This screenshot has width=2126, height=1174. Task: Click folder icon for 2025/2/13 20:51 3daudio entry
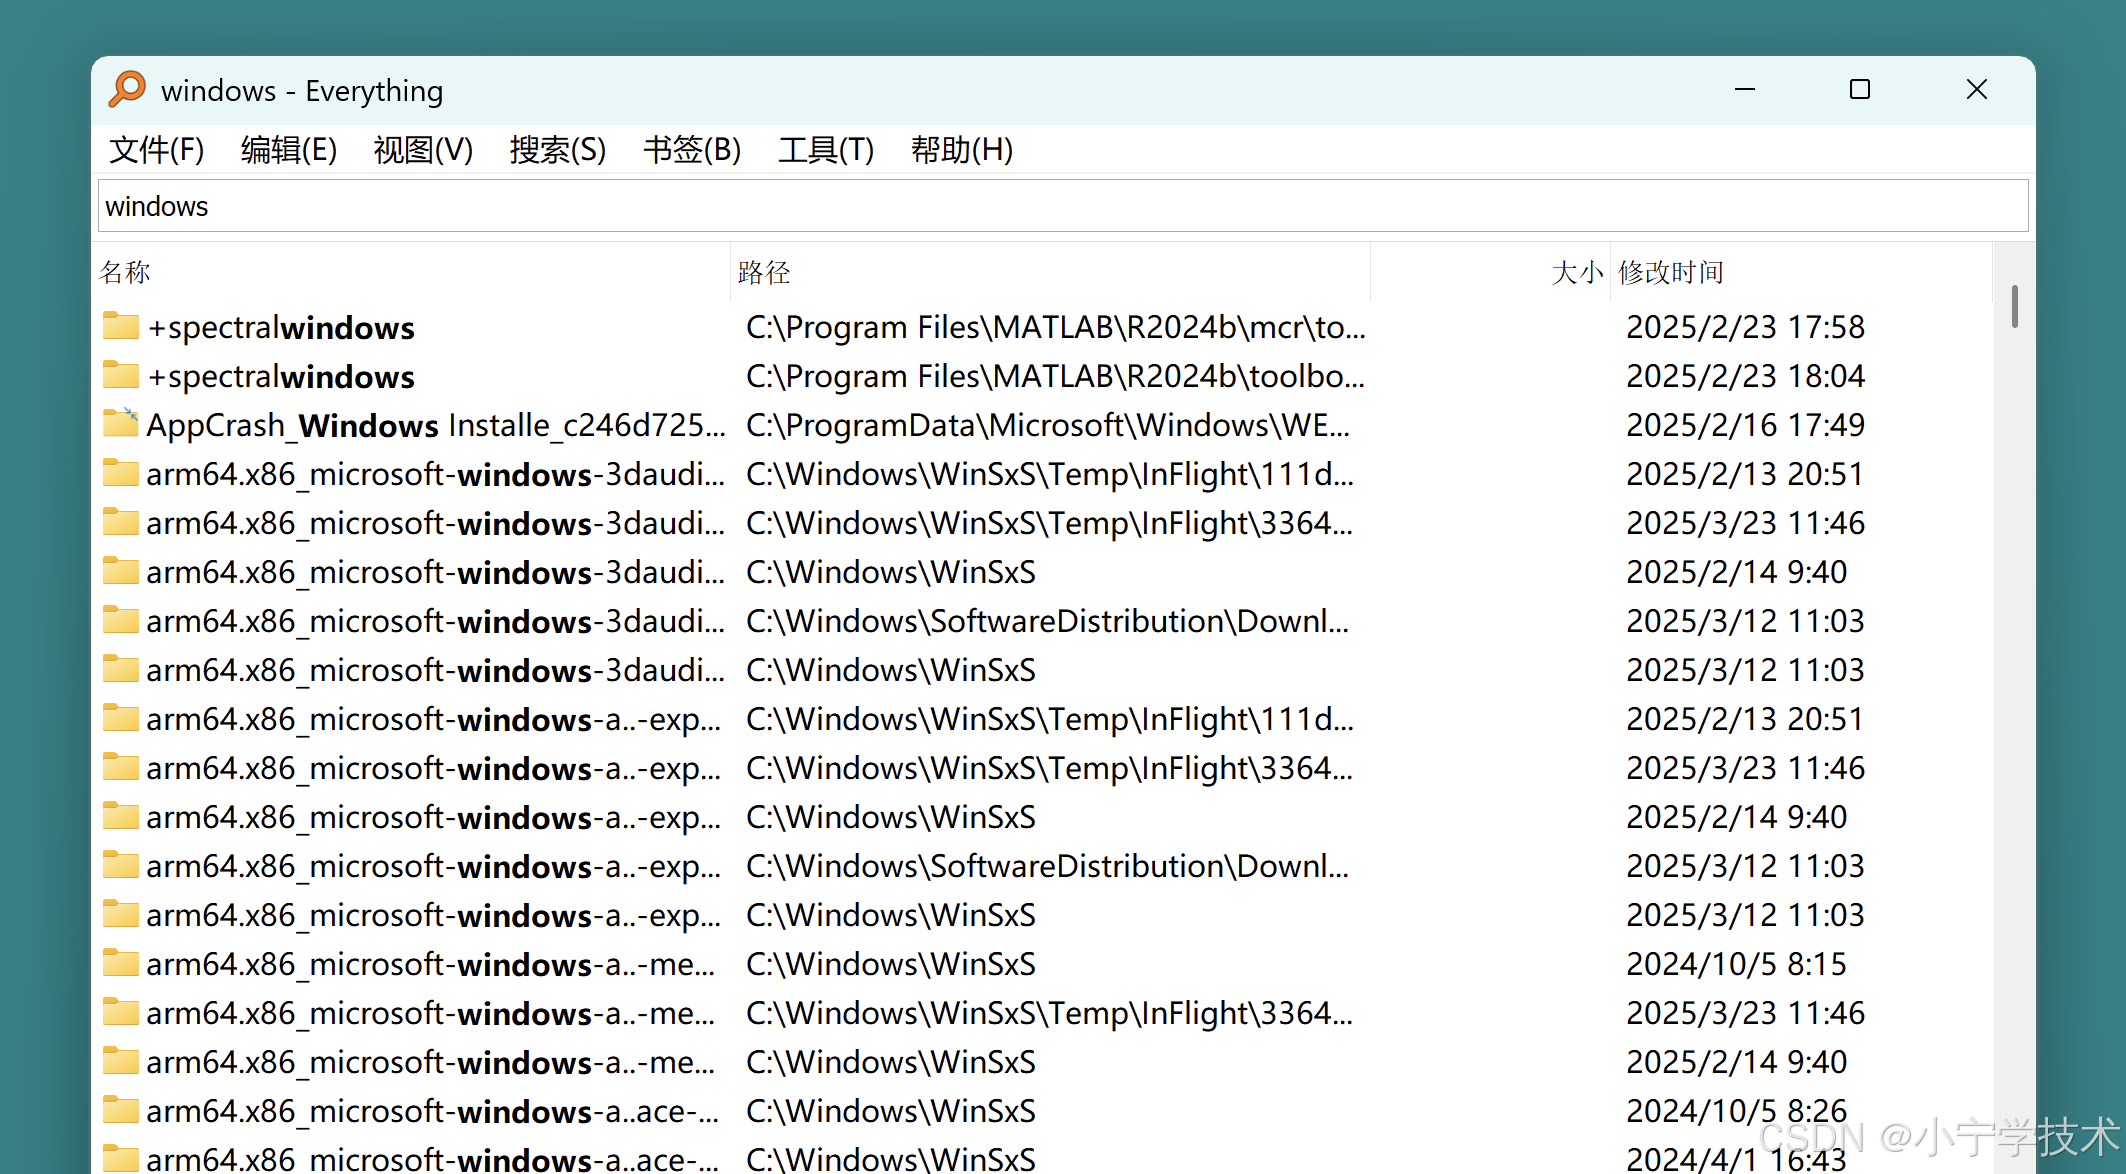[x=121, y=473]
